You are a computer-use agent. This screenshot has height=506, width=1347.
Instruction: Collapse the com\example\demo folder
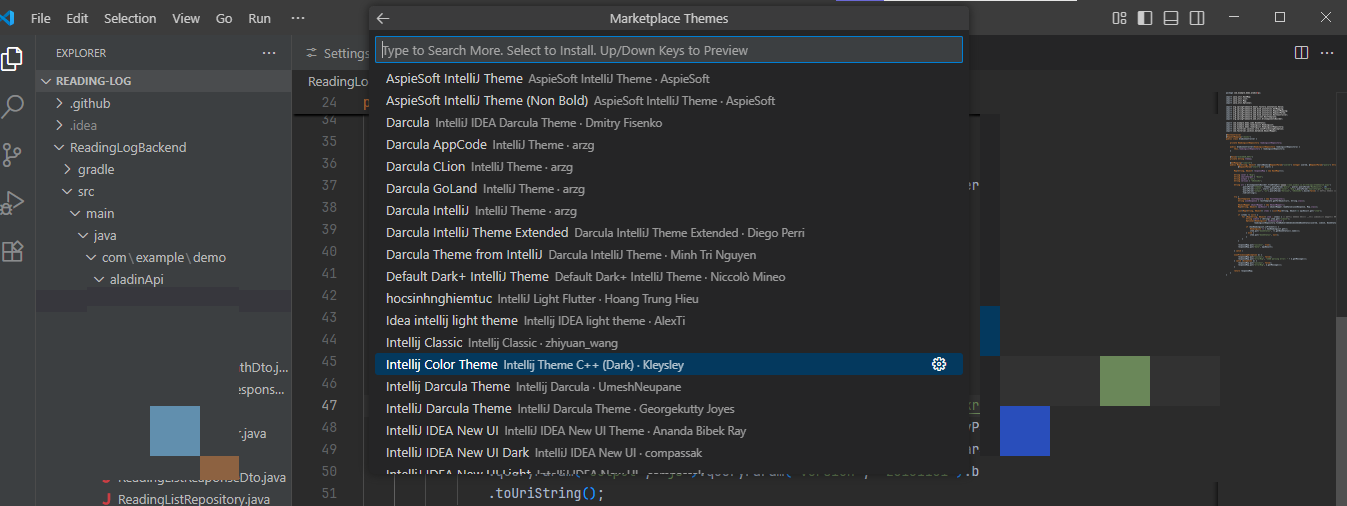click(x=163, y=257)
